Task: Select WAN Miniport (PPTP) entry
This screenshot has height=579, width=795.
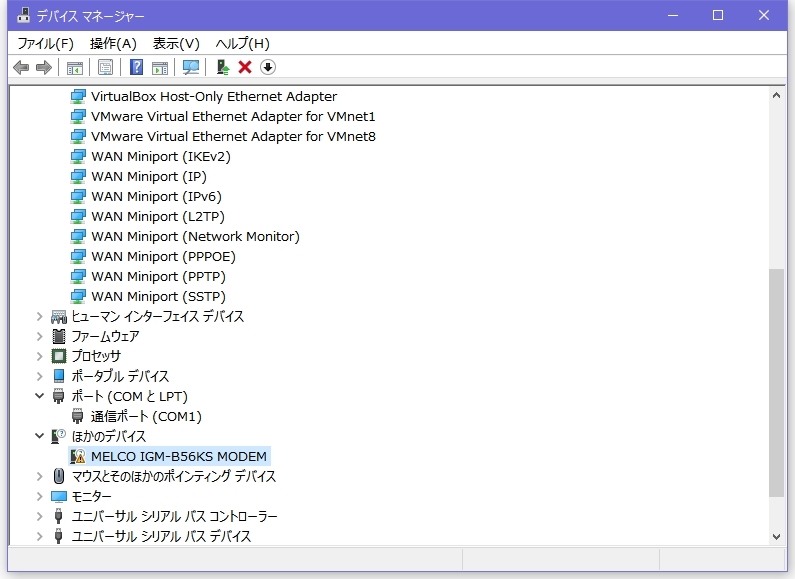Action: 158,276
